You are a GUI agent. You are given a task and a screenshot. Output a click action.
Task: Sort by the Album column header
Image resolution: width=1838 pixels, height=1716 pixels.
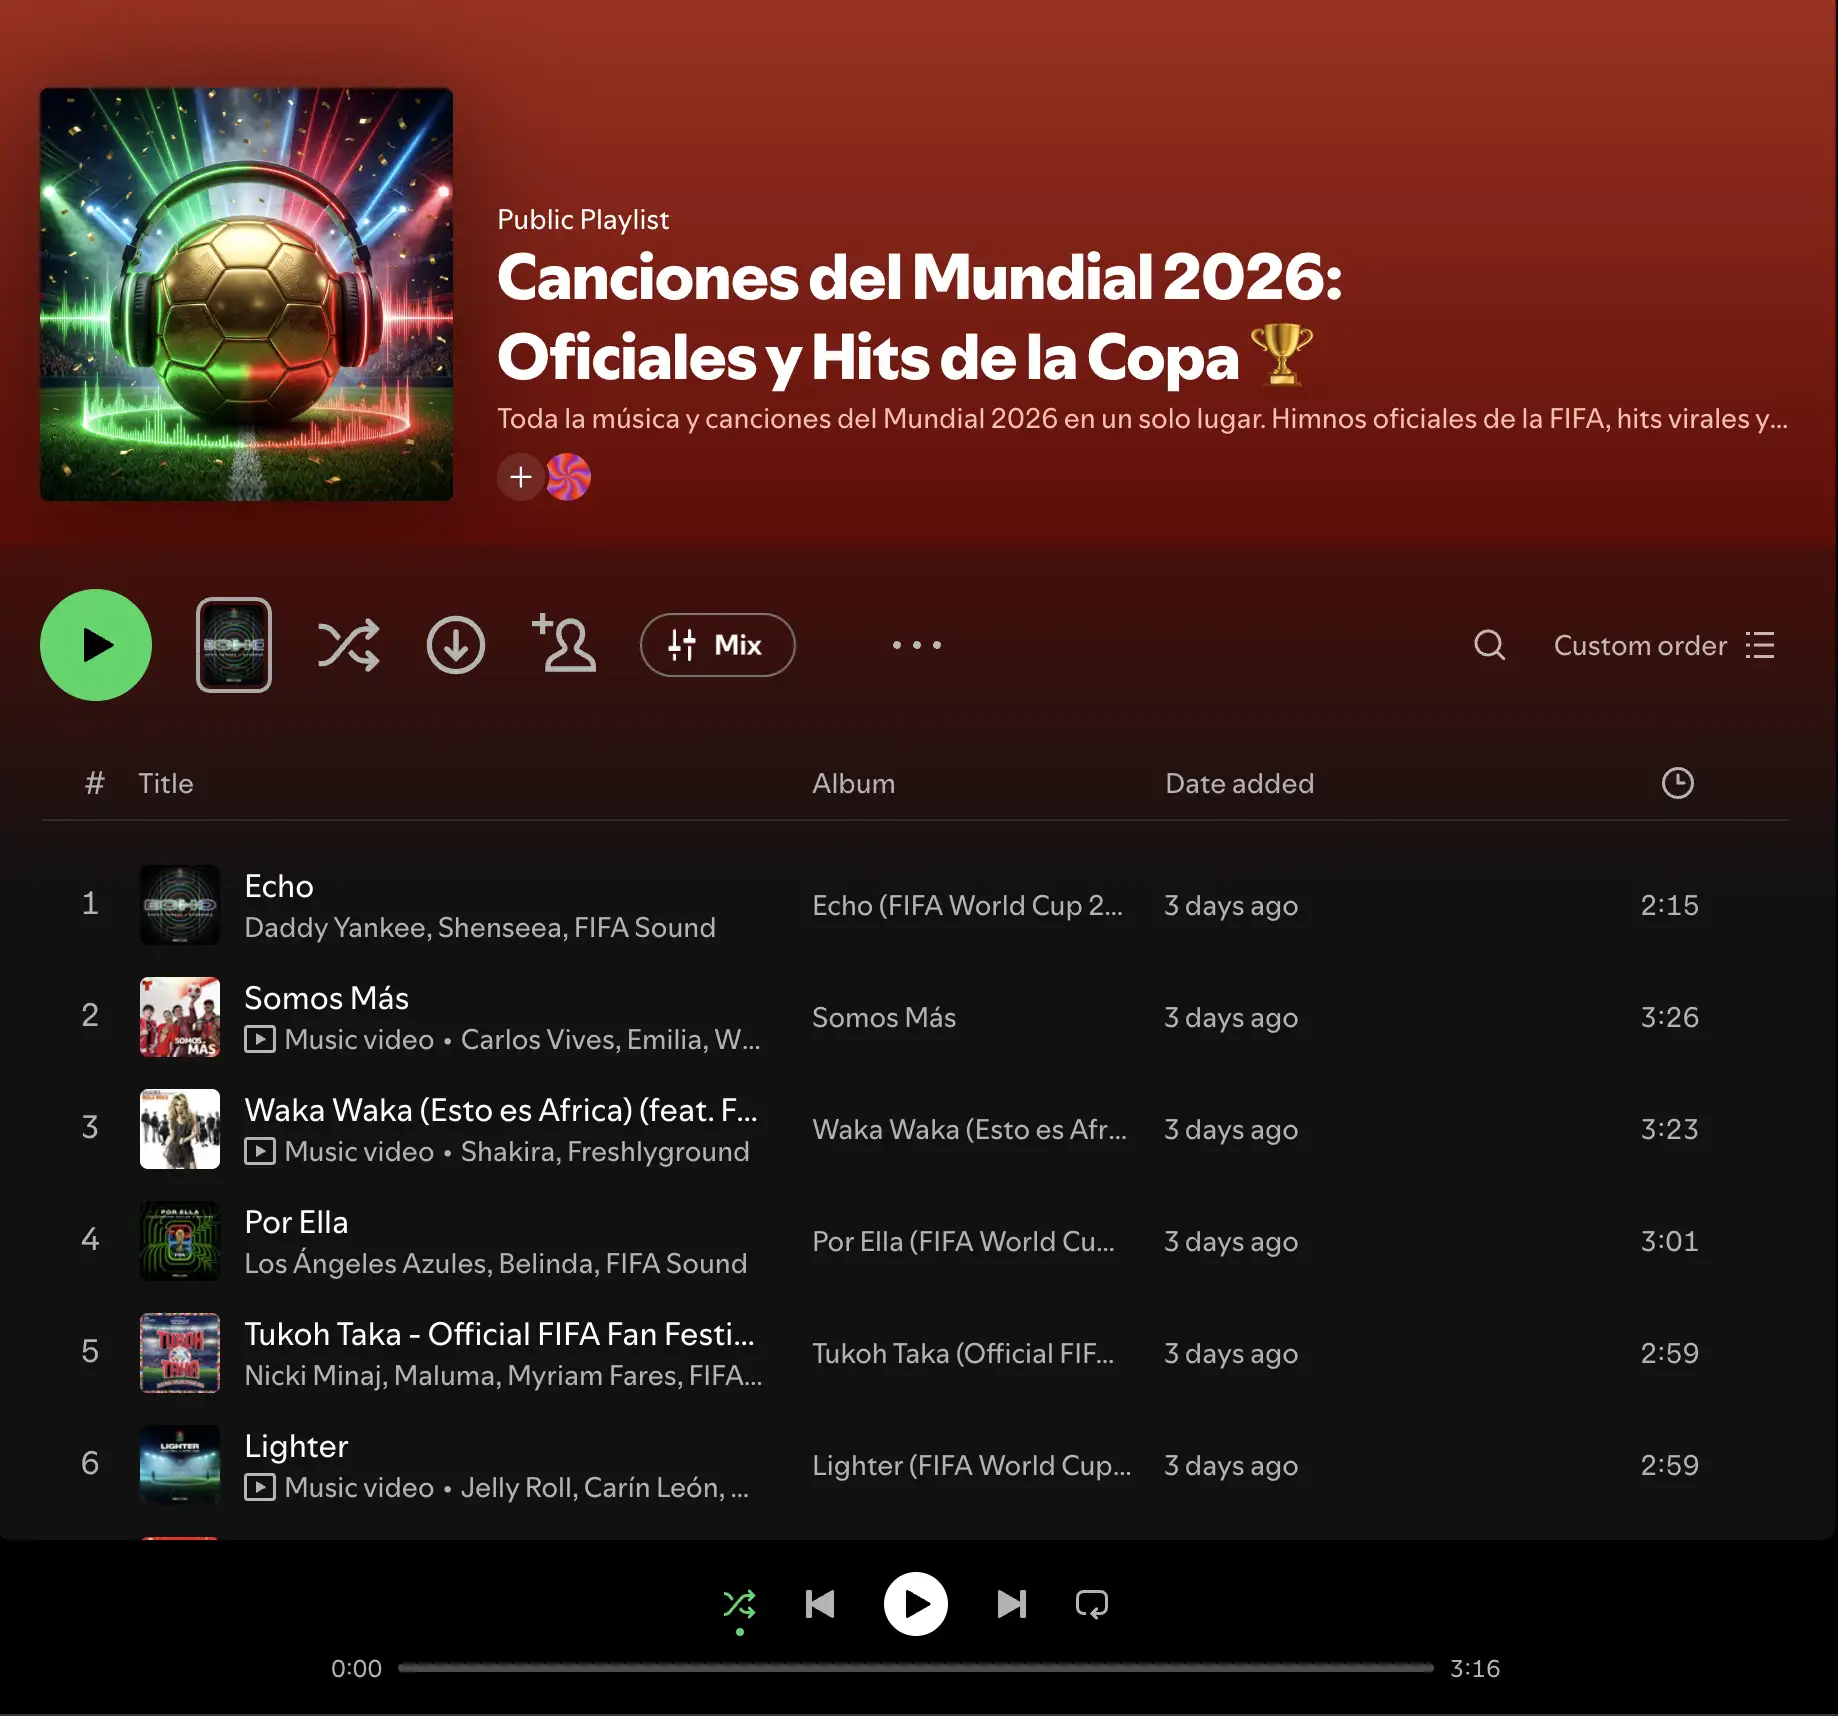point(853,783)
